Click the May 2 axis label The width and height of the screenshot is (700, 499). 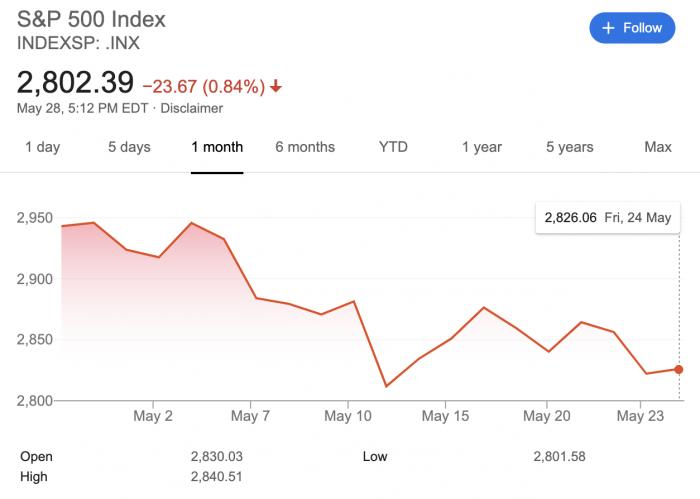pos(153,415)
